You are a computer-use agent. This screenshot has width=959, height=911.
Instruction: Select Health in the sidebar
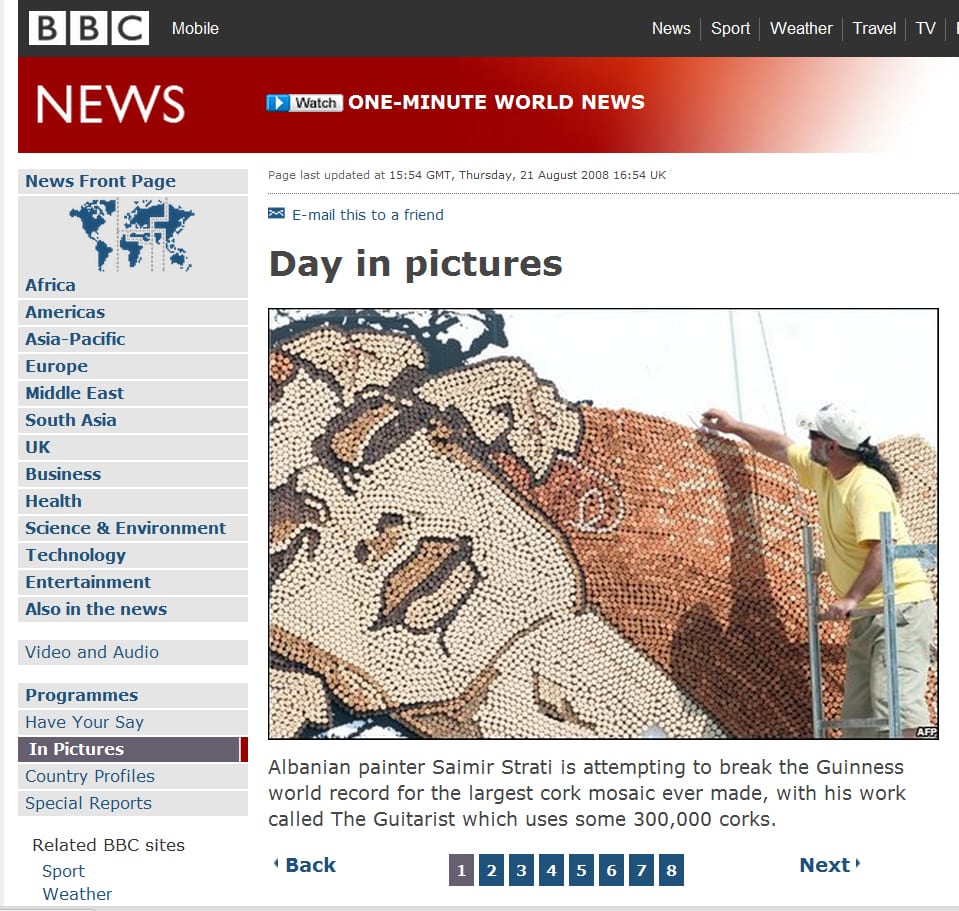coord(133,501)
